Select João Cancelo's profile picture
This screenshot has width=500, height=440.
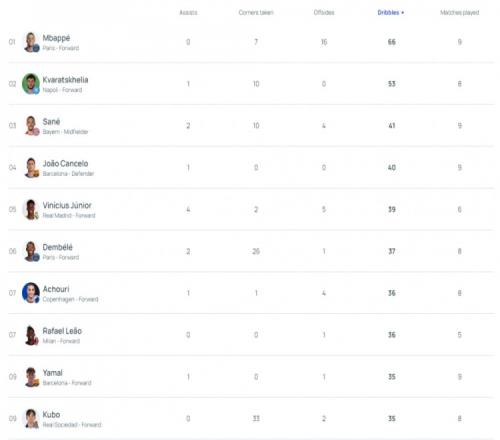point(31,167)
